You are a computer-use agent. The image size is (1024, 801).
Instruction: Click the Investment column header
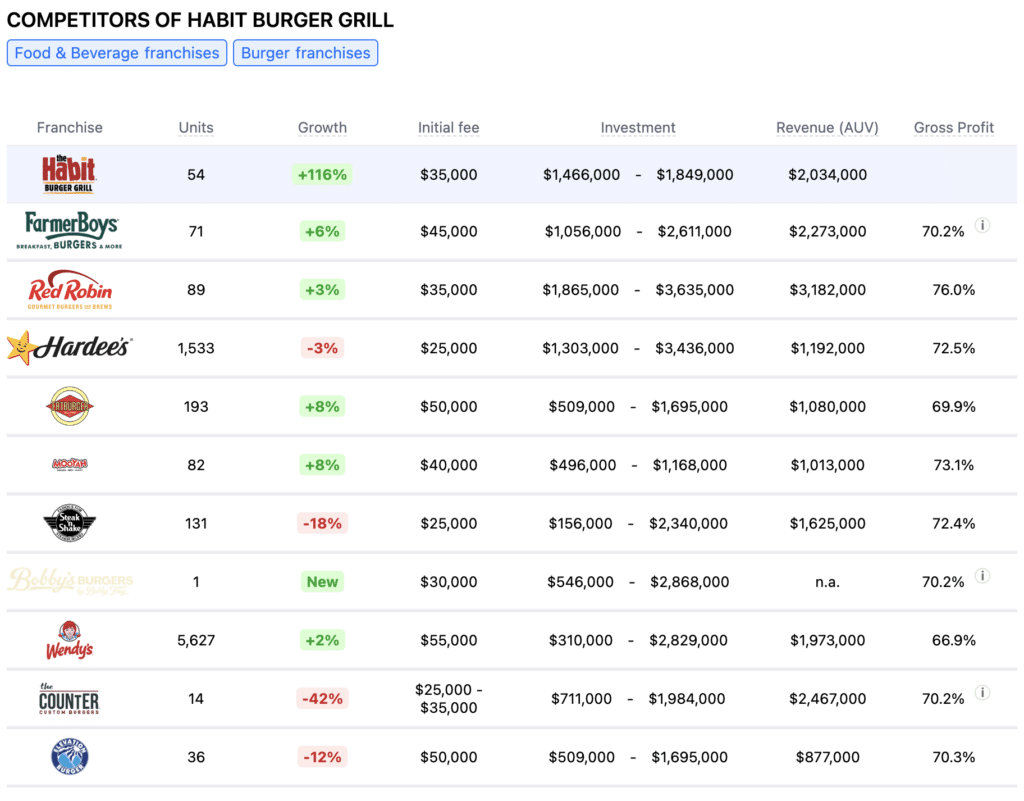(x=638, y=127)
